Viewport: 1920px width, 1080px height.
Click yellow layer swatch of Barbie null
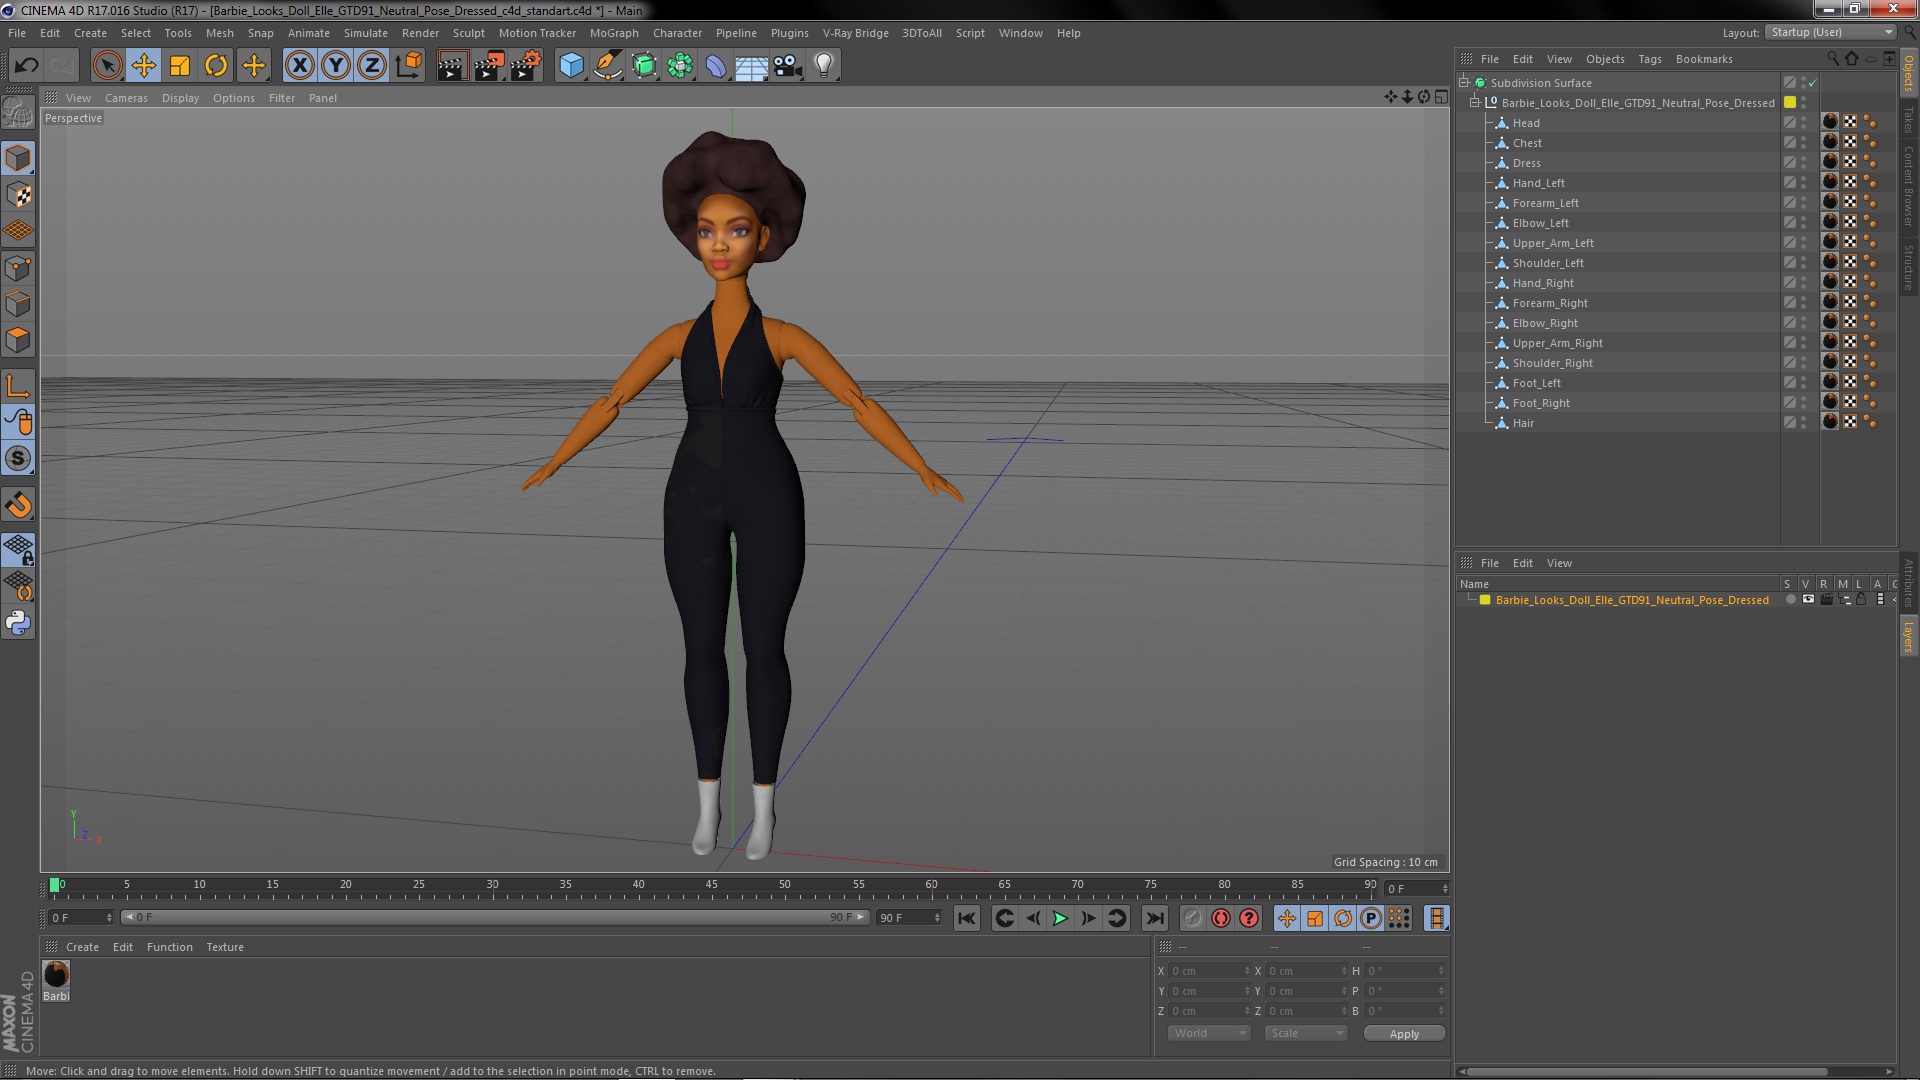coord(1790,103)
